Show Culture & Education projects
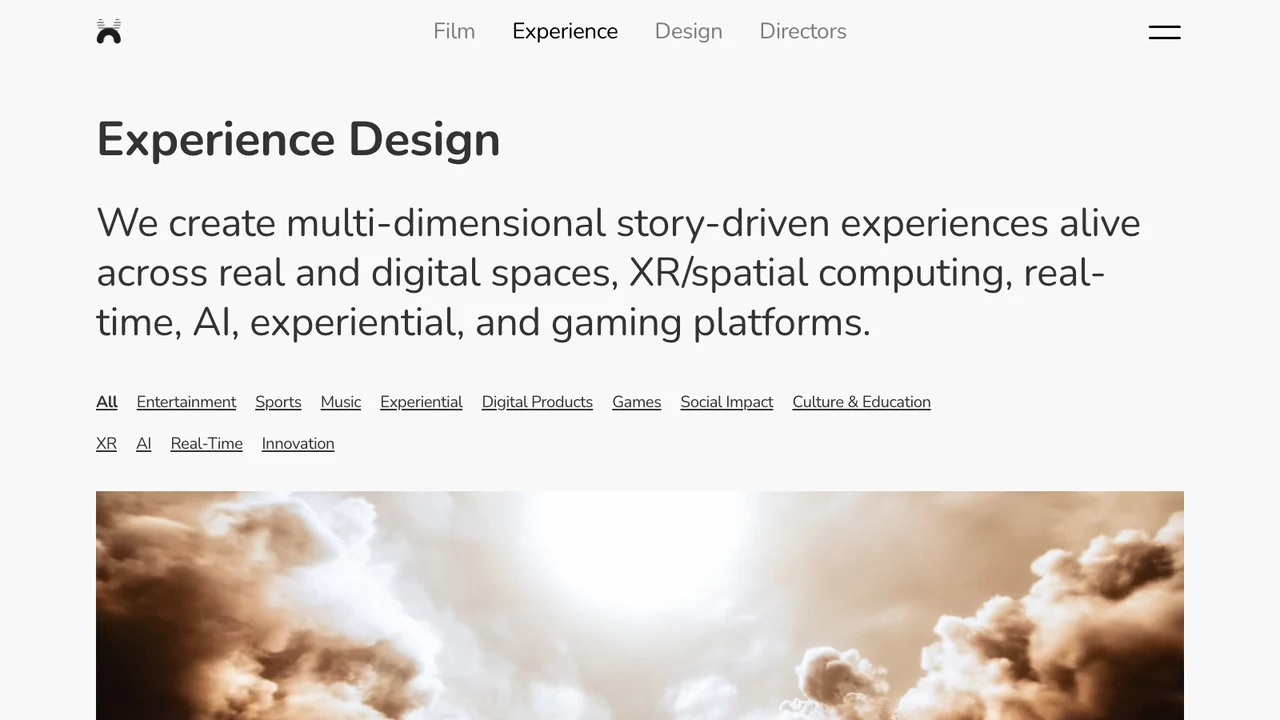This screenshot has width=1280, height=720. pos(862,402)
